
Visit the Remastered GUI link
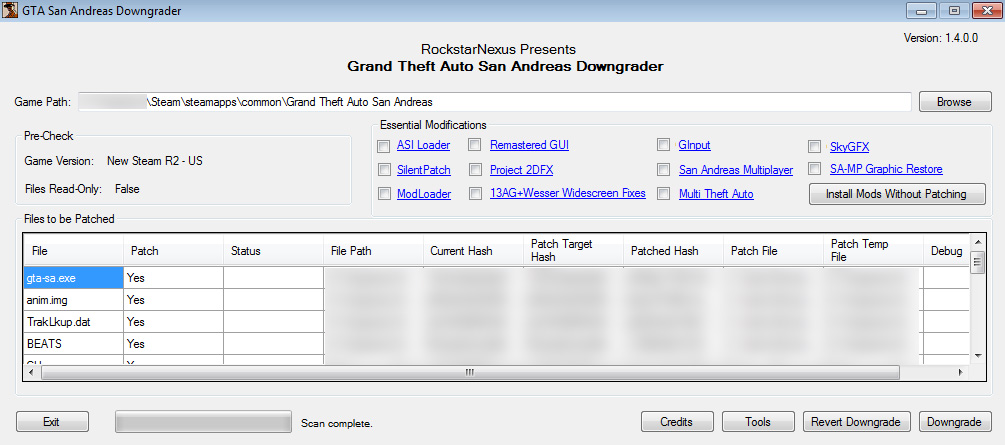click(529, 145)
